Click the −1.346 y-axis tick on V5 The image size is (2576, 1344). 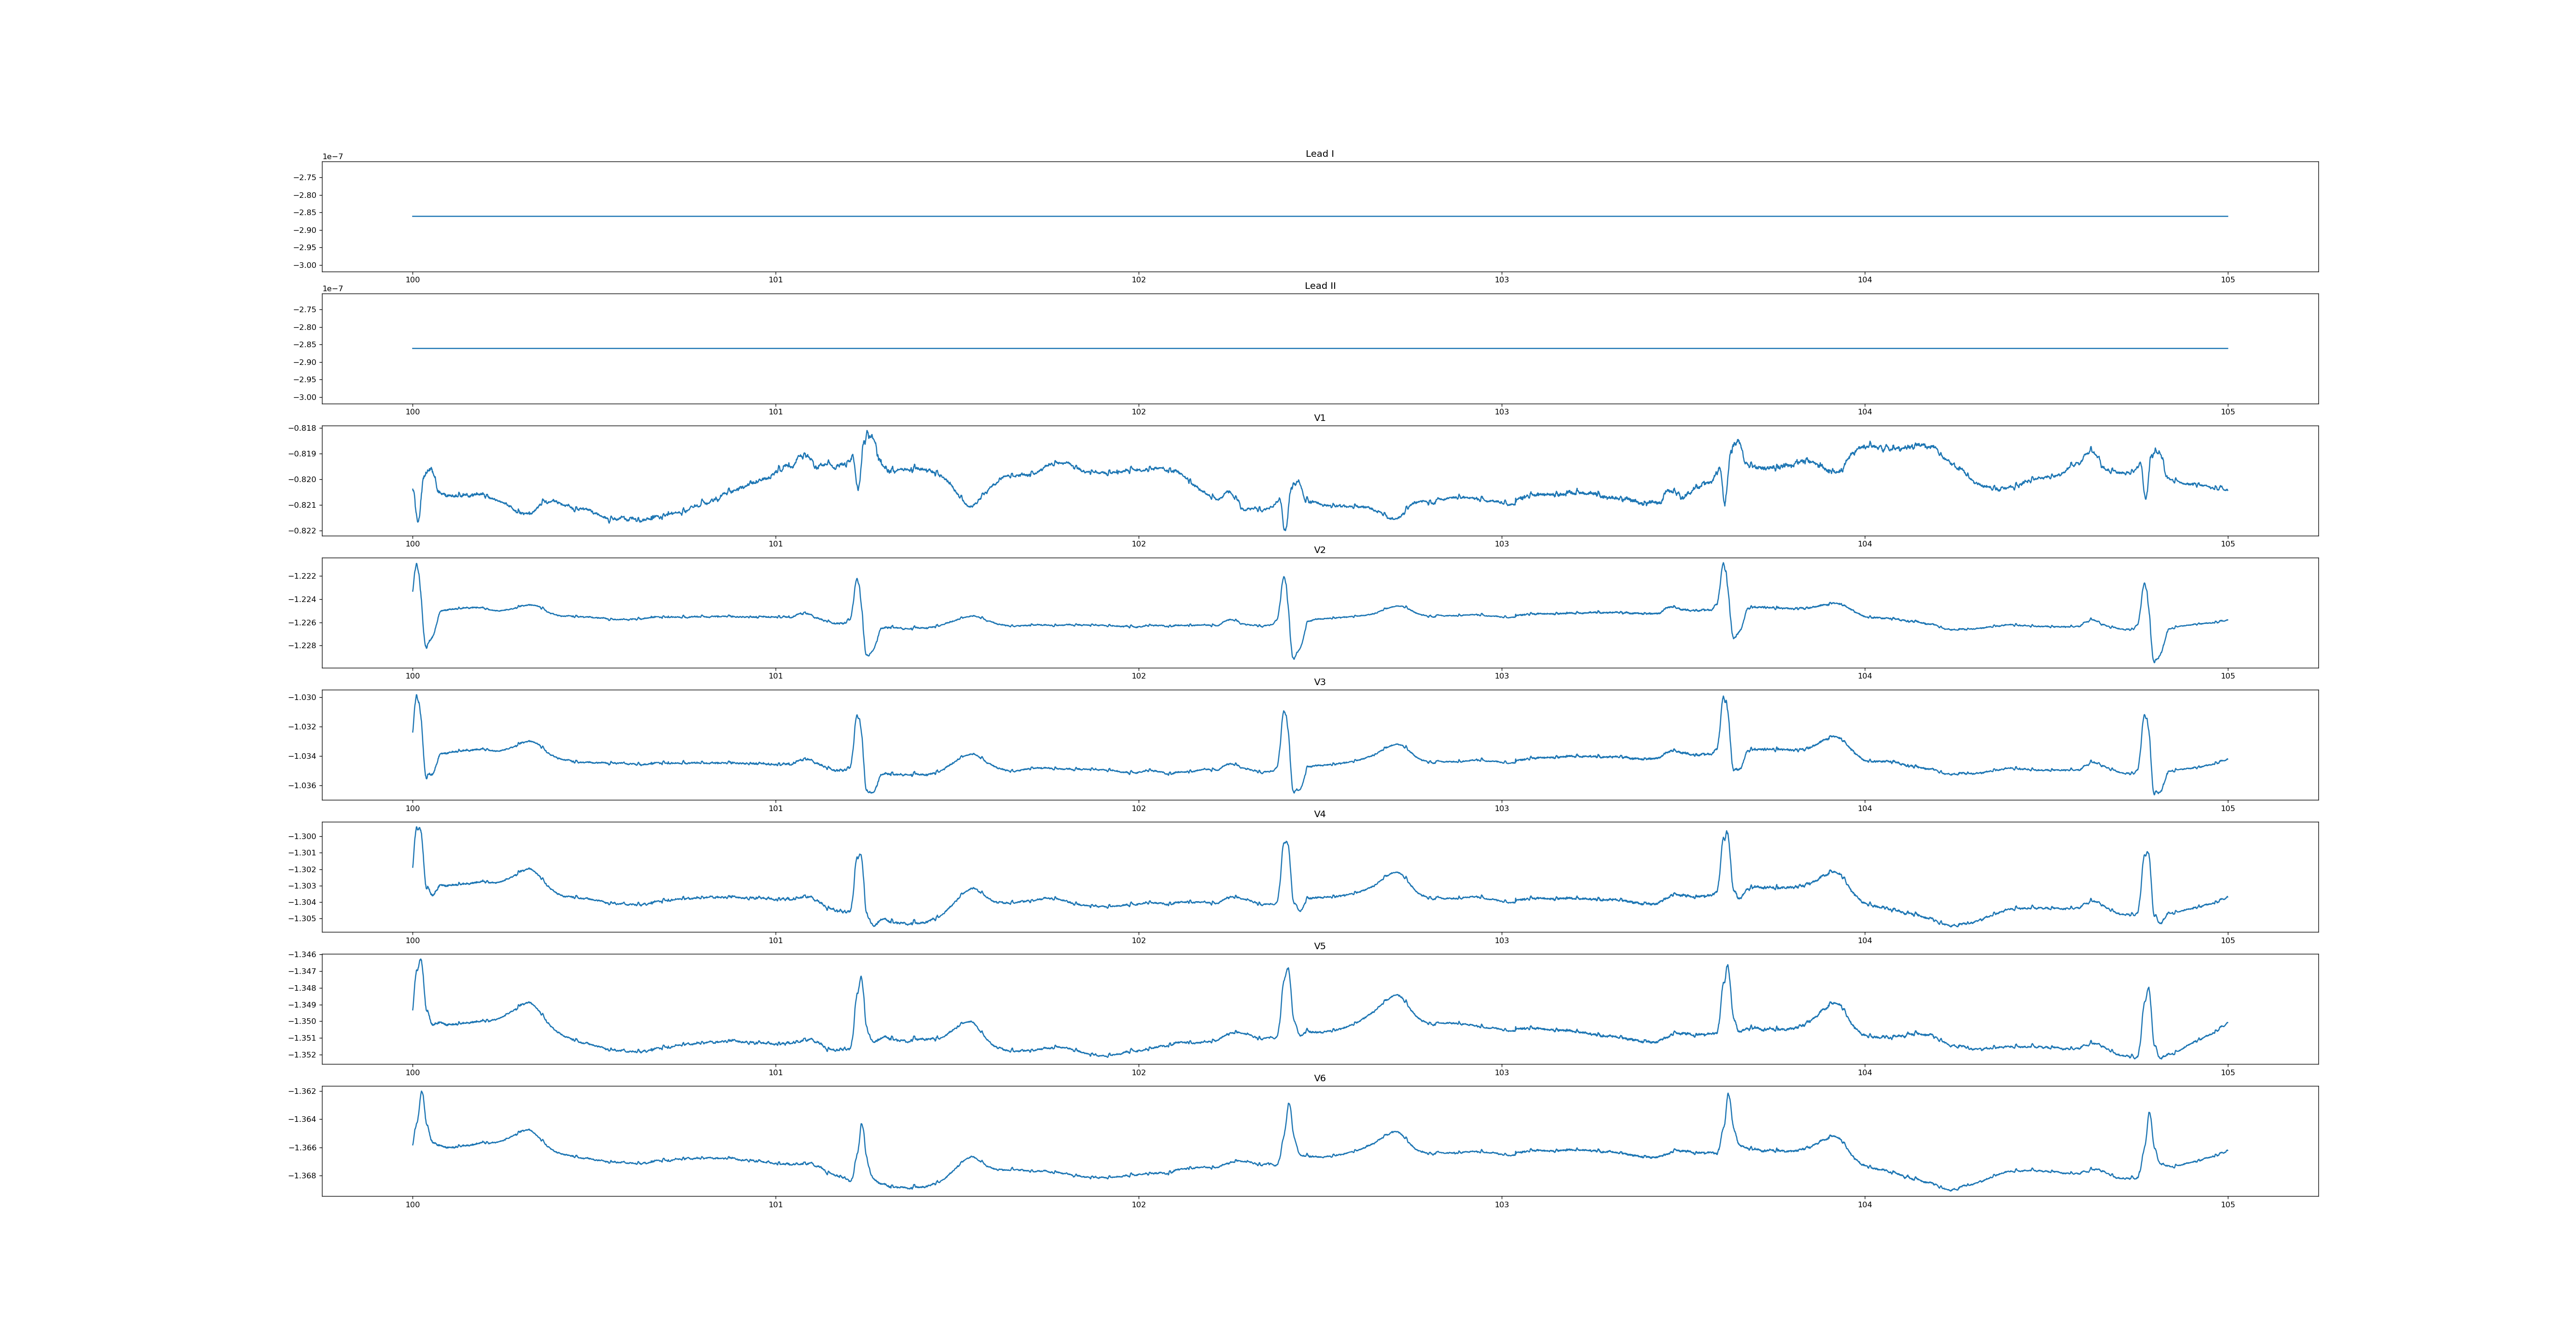point(303,955)
